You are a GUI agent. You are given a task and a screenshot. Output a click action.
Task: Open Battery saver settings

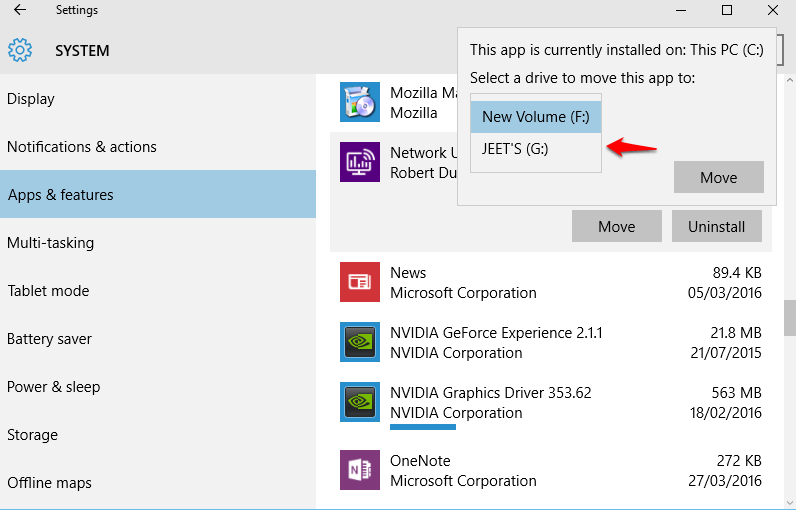click(158, 338)
